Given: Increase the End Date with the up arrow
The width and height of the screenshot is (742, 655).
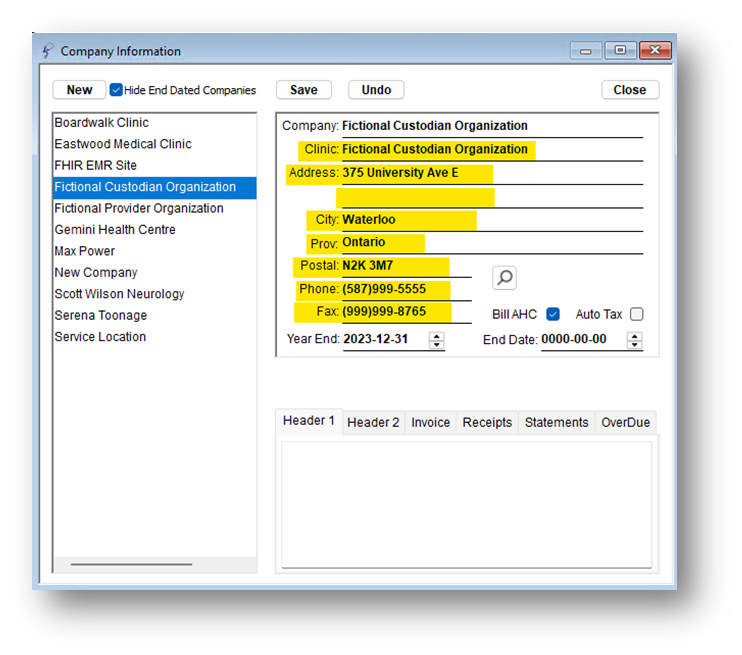Looking at the screenshot, I should pos(634,335).
